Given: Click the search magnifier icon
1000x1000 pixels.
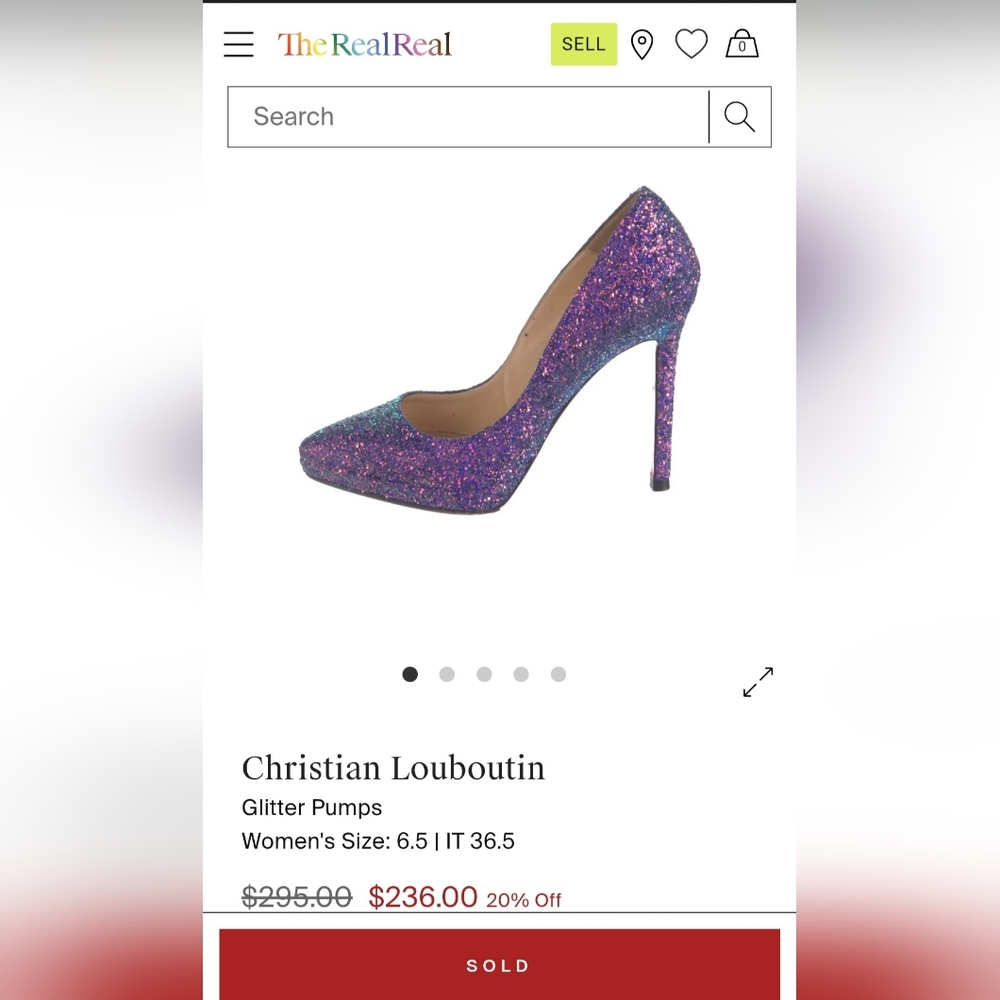Looking at the screenshot, I should tap(739, 117).
